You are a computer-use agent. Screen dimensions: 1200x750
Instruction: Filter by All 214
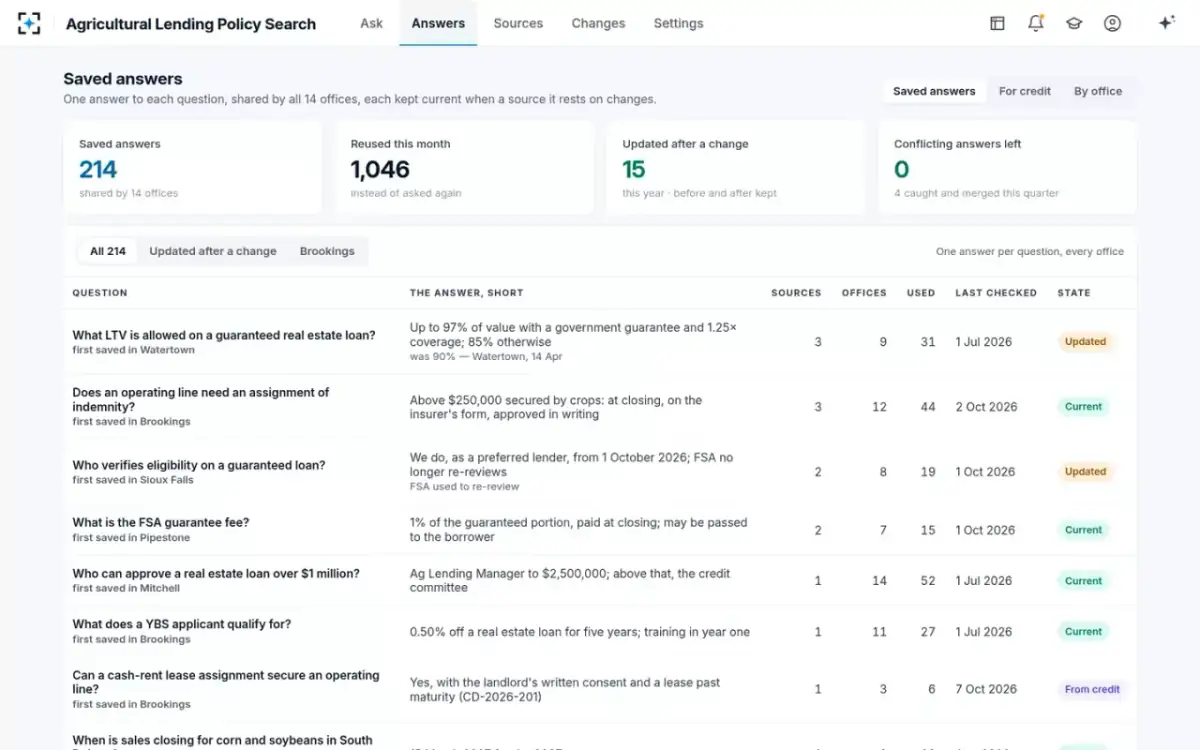coord(108,251)
